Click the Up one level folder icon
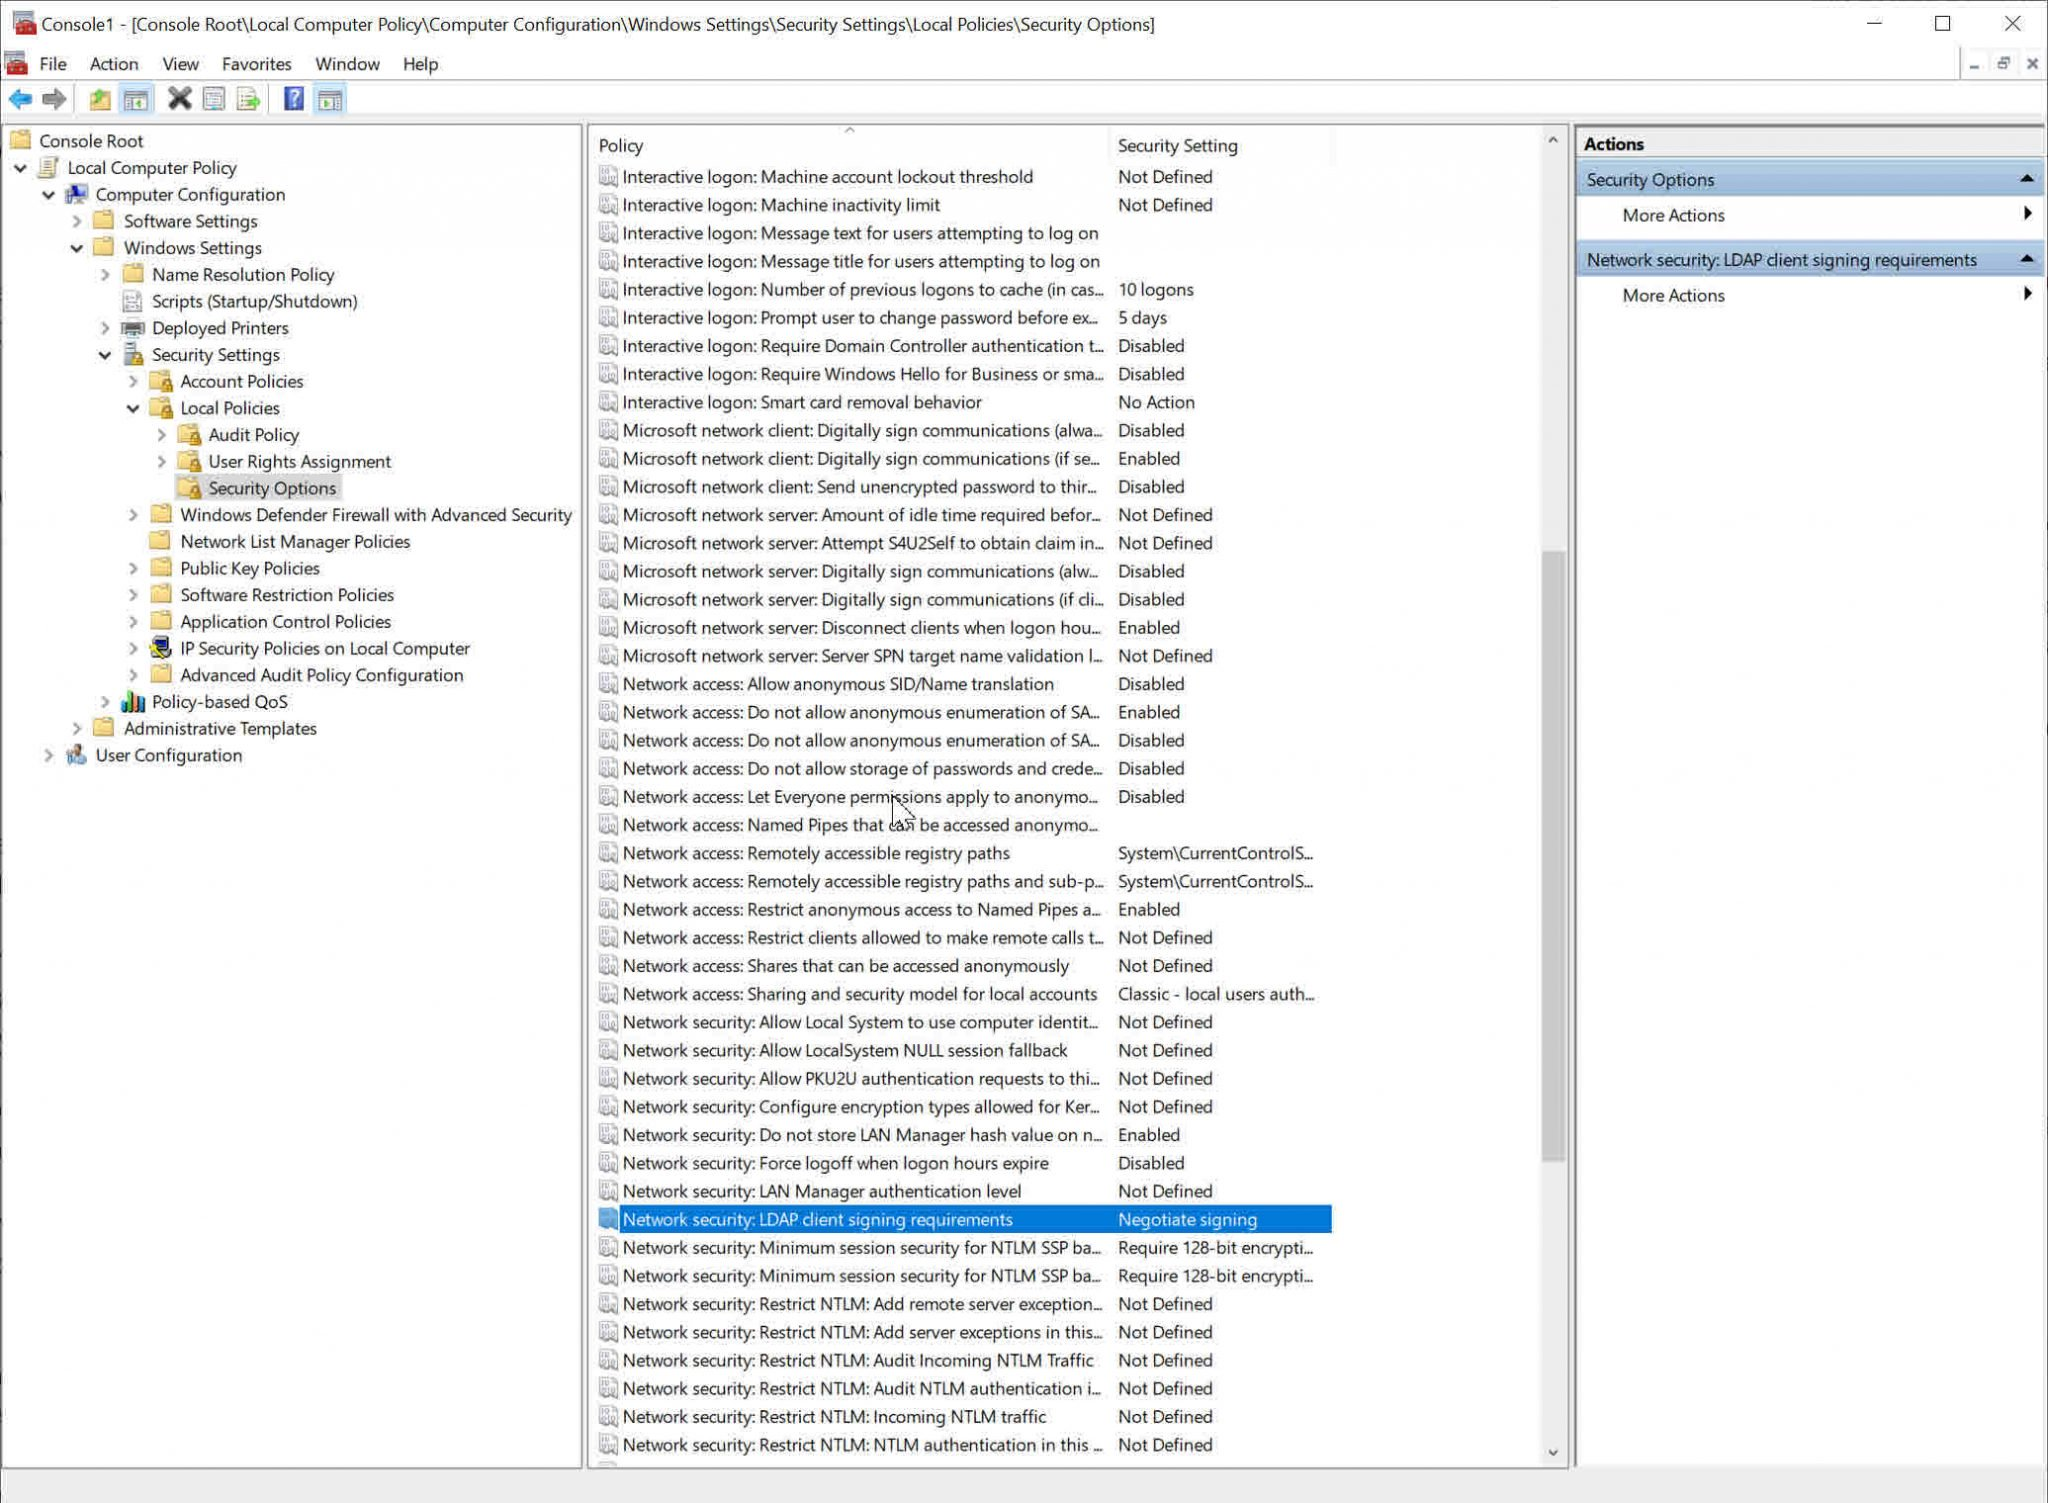Image resolution: width=2048 pixels, height=1503 pixels. [99, 99]
